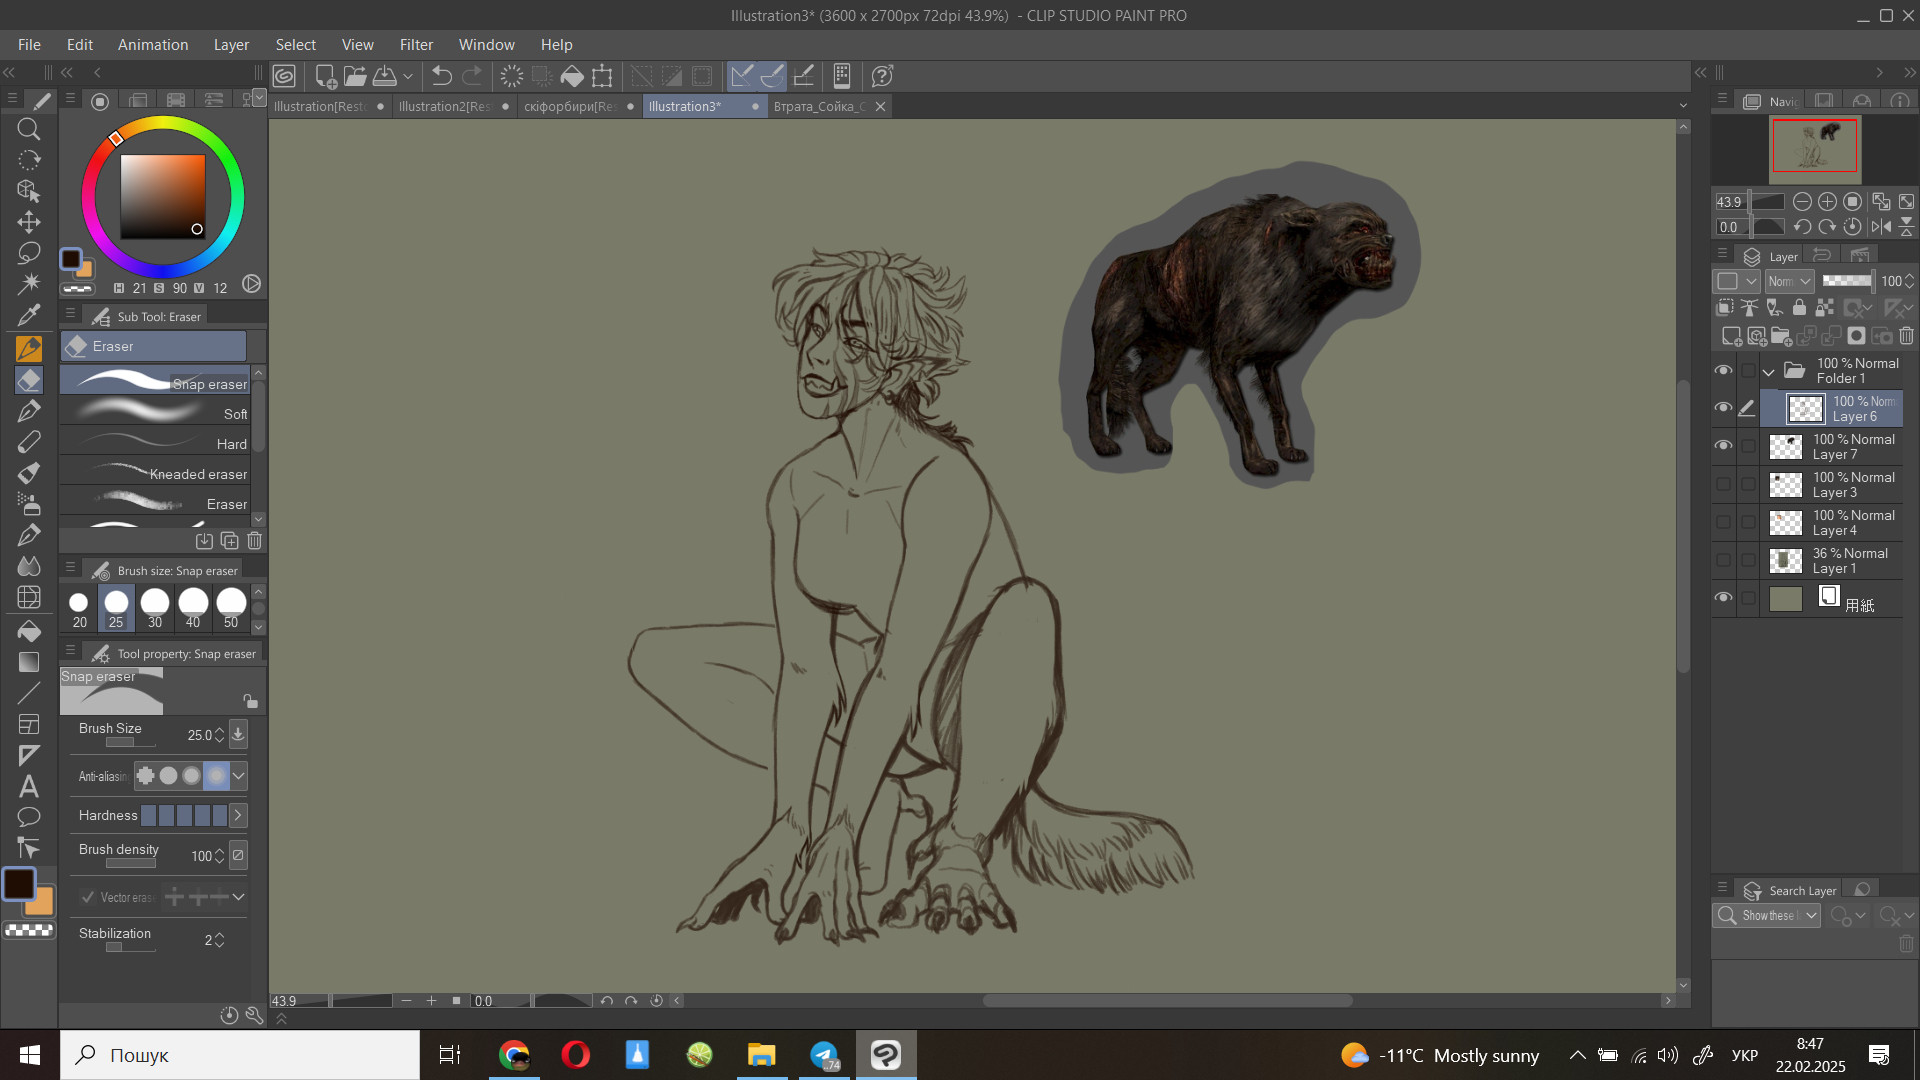Click the Windows search box Пошук
The width and height of the screenshot is (1920, 1080).
[240, 1055]
